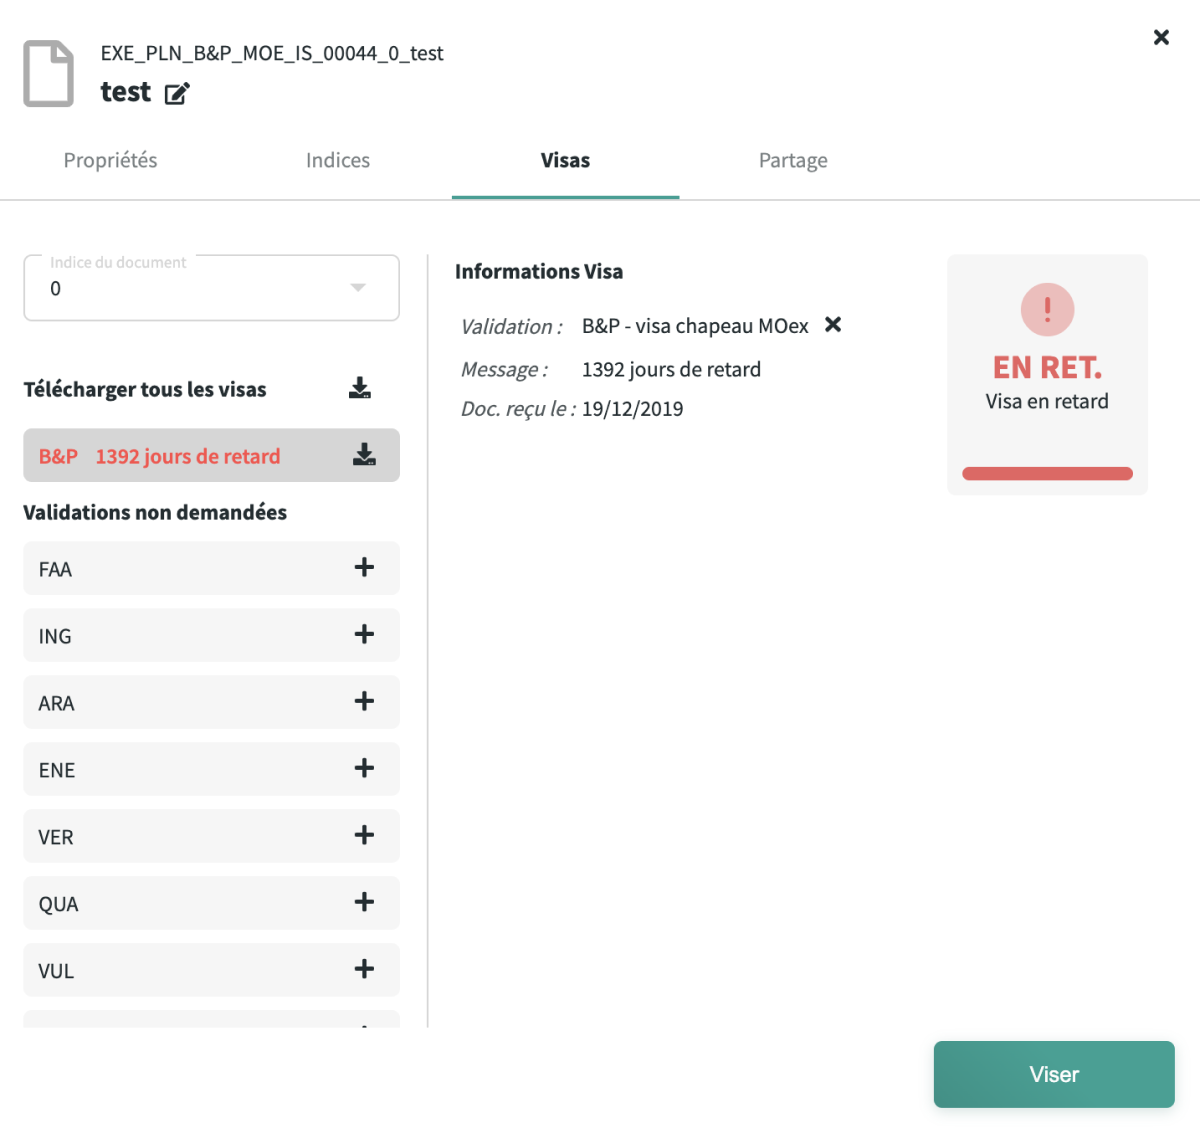Add the VER validation with the plus icon
Viewport: 1200px width, 1128px height.
364,835
